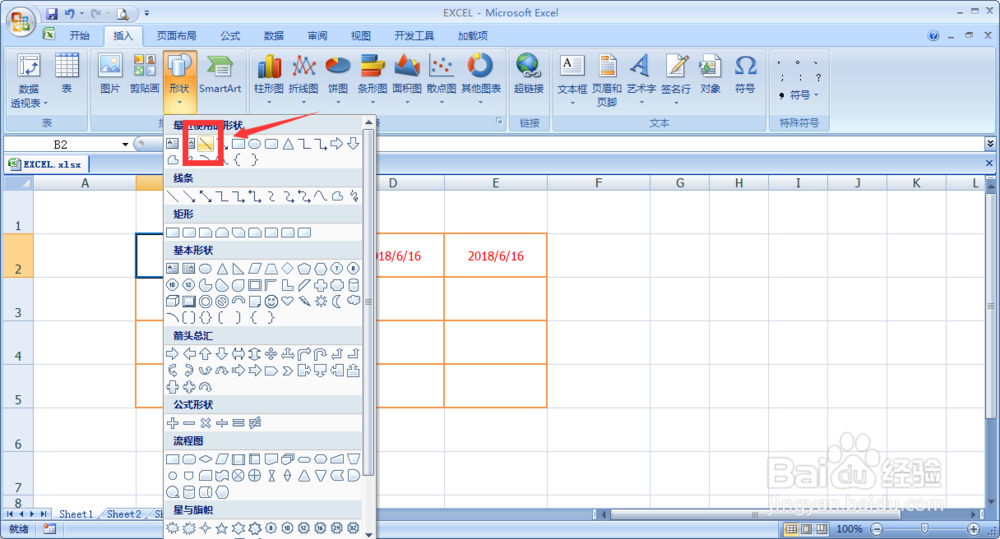This screenshot has width=1000, height=539.
Task: Open the 页面布局 Page Layout tab
Action: click(177, 36)
